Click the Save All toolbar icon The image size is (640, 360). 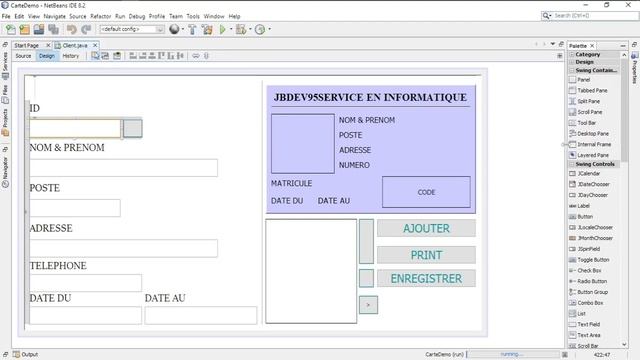coord(53,29)
